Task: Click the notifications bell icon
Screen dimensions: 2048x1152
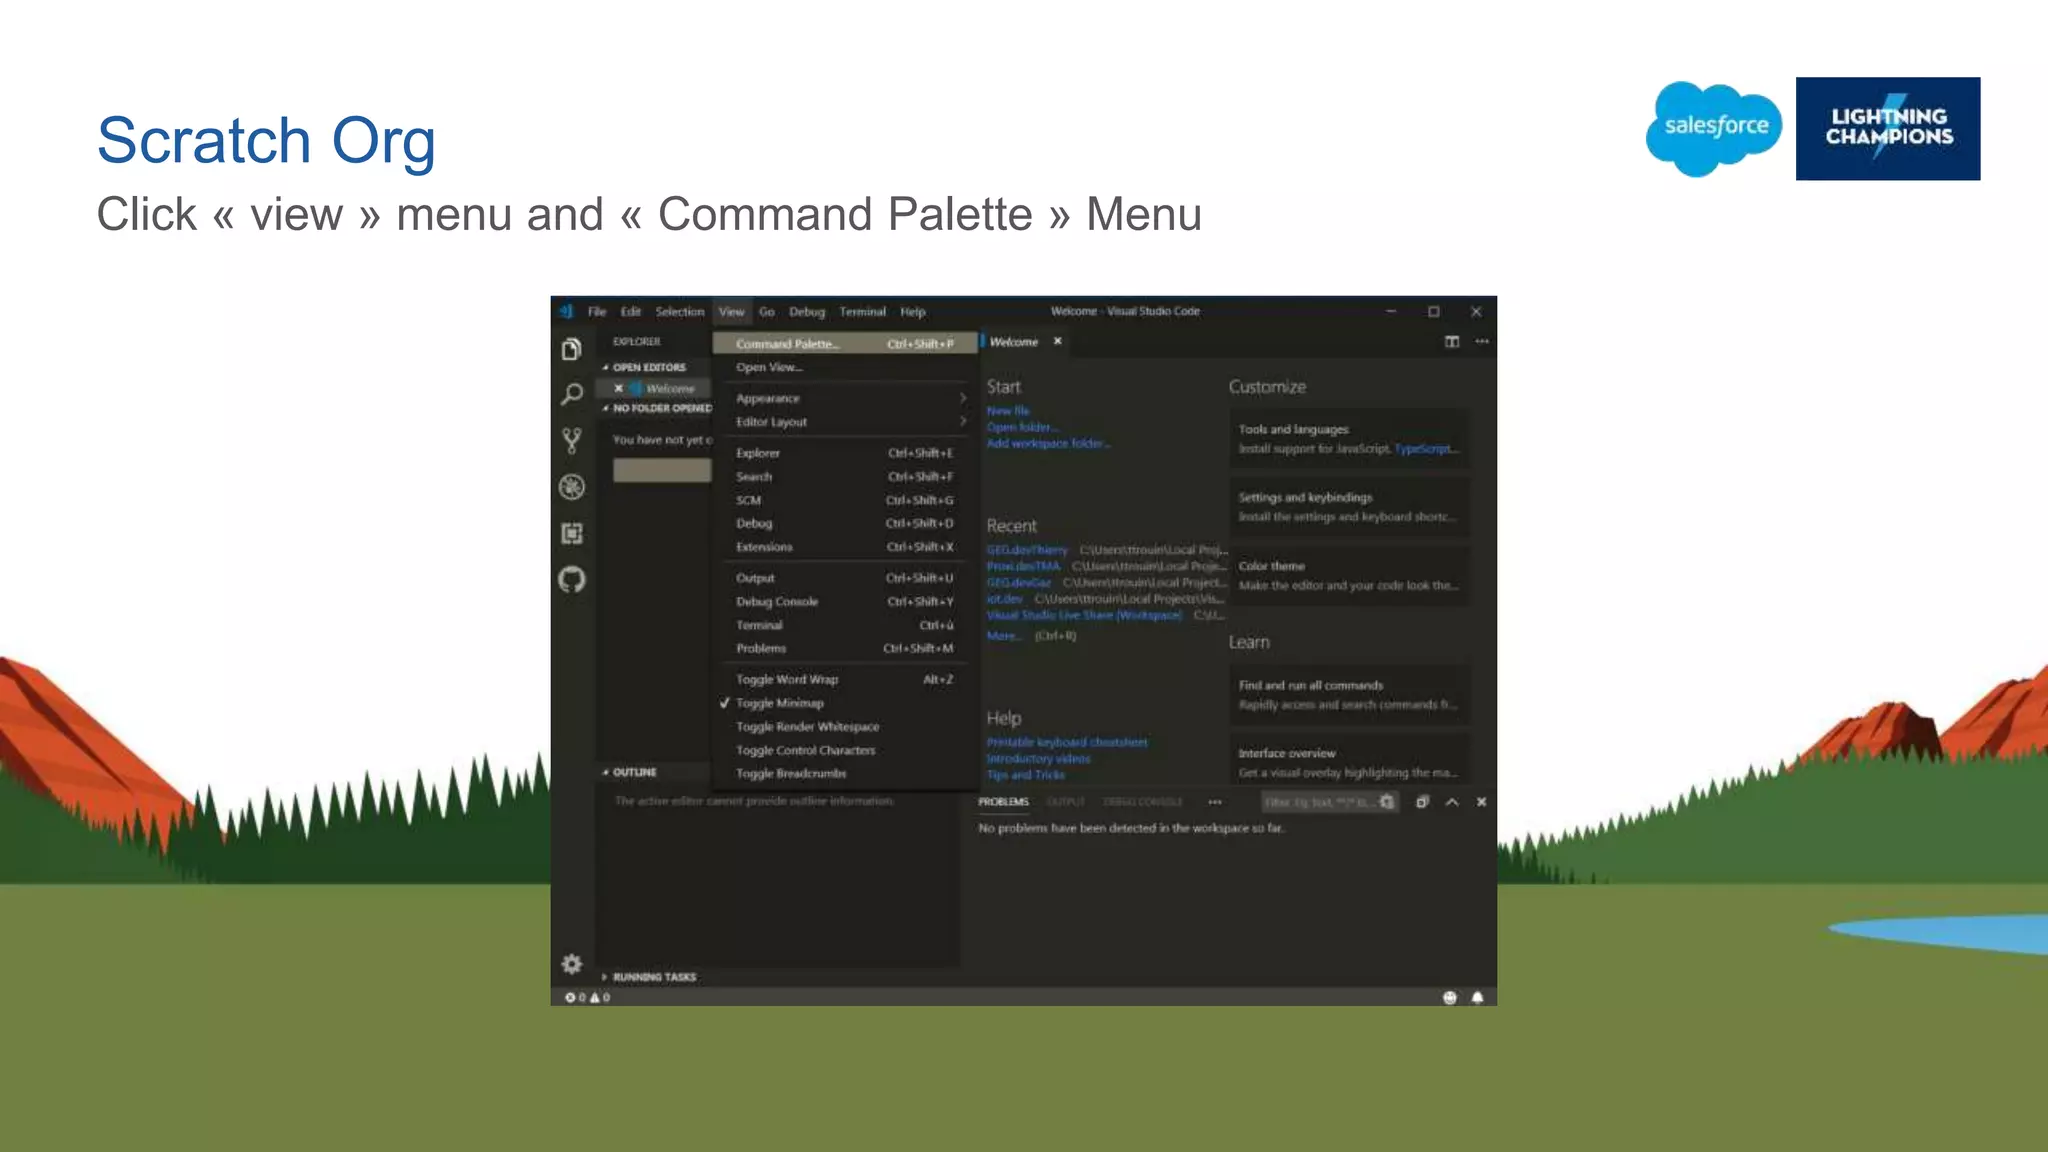Action: [1477, 997]
